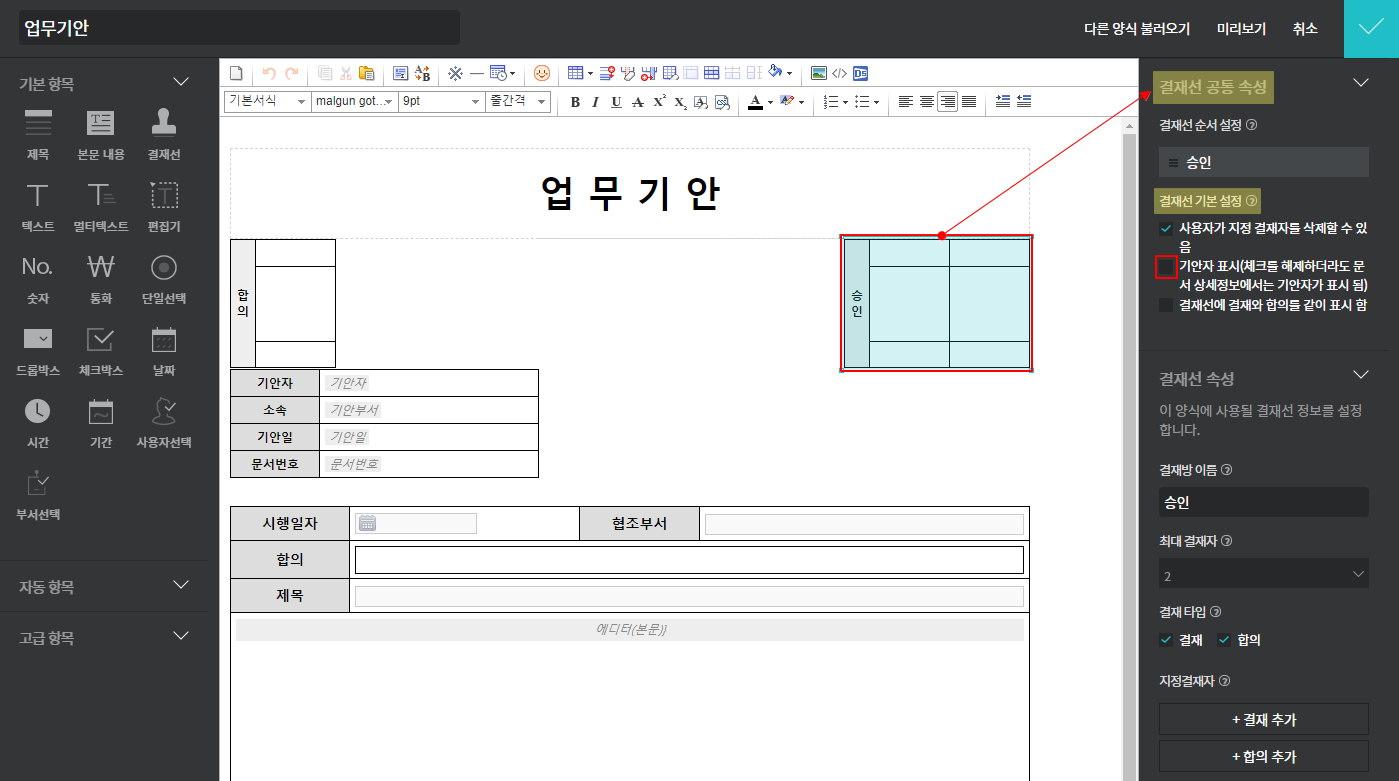Toggle the 합의 approval type checkbox
Image resolution: width=1399 pixels, height=781 pixels.
(x=1224, y=640)
